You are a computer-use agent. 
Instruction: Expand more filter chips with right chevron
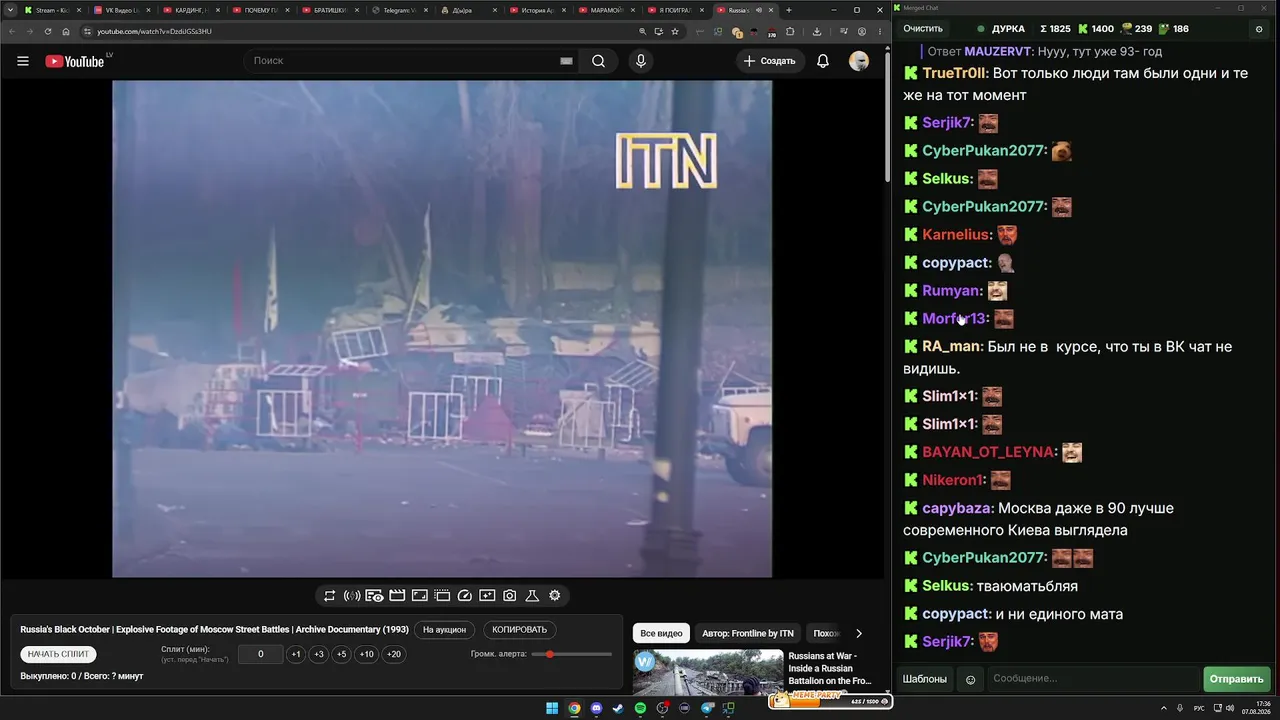coord(858,633)
